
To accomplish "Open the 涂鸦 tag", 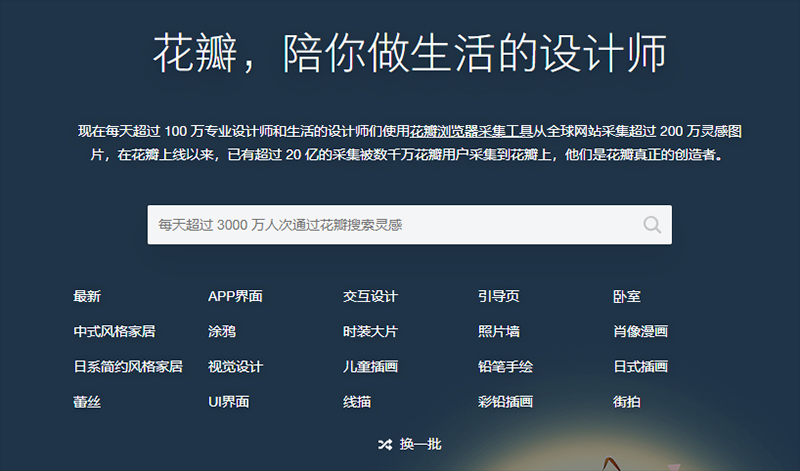I will (222, 331).
